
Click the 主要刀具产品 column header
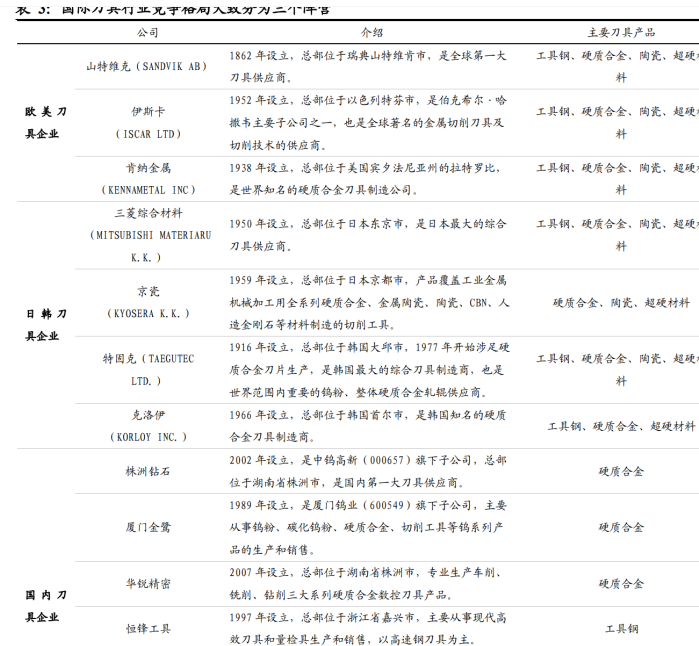tap(621, 33)
